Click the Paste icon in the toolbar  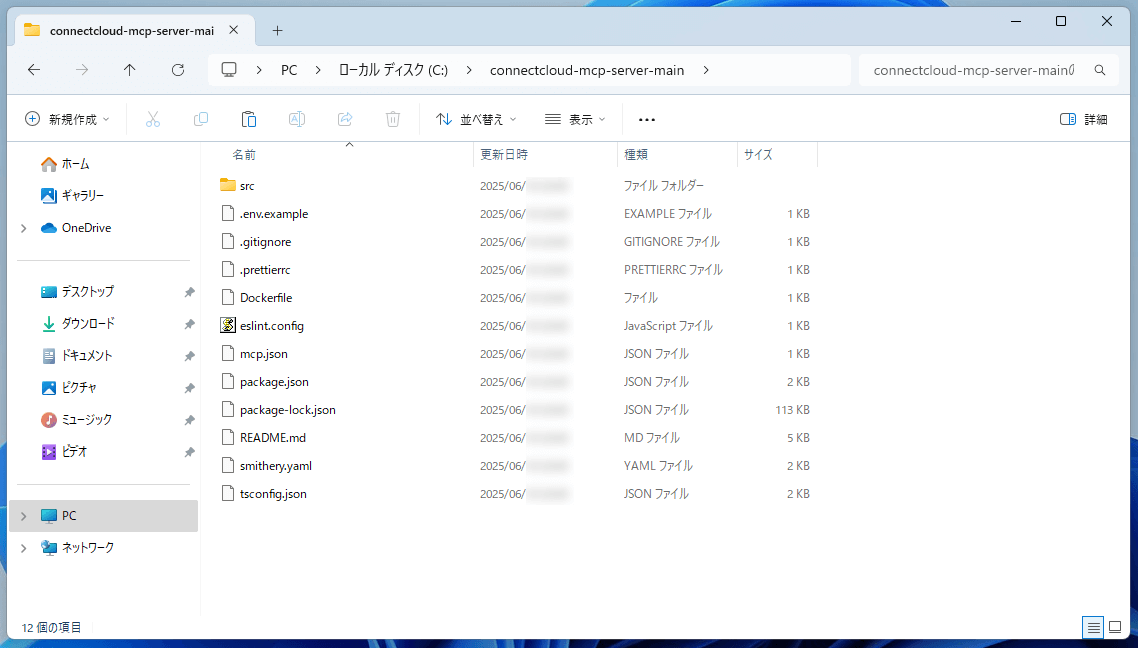[x=248, y=119]
